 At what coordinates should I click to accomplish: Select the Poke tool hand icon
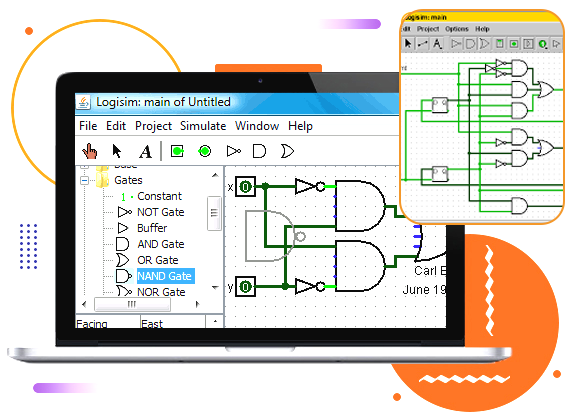coord(89,151)
